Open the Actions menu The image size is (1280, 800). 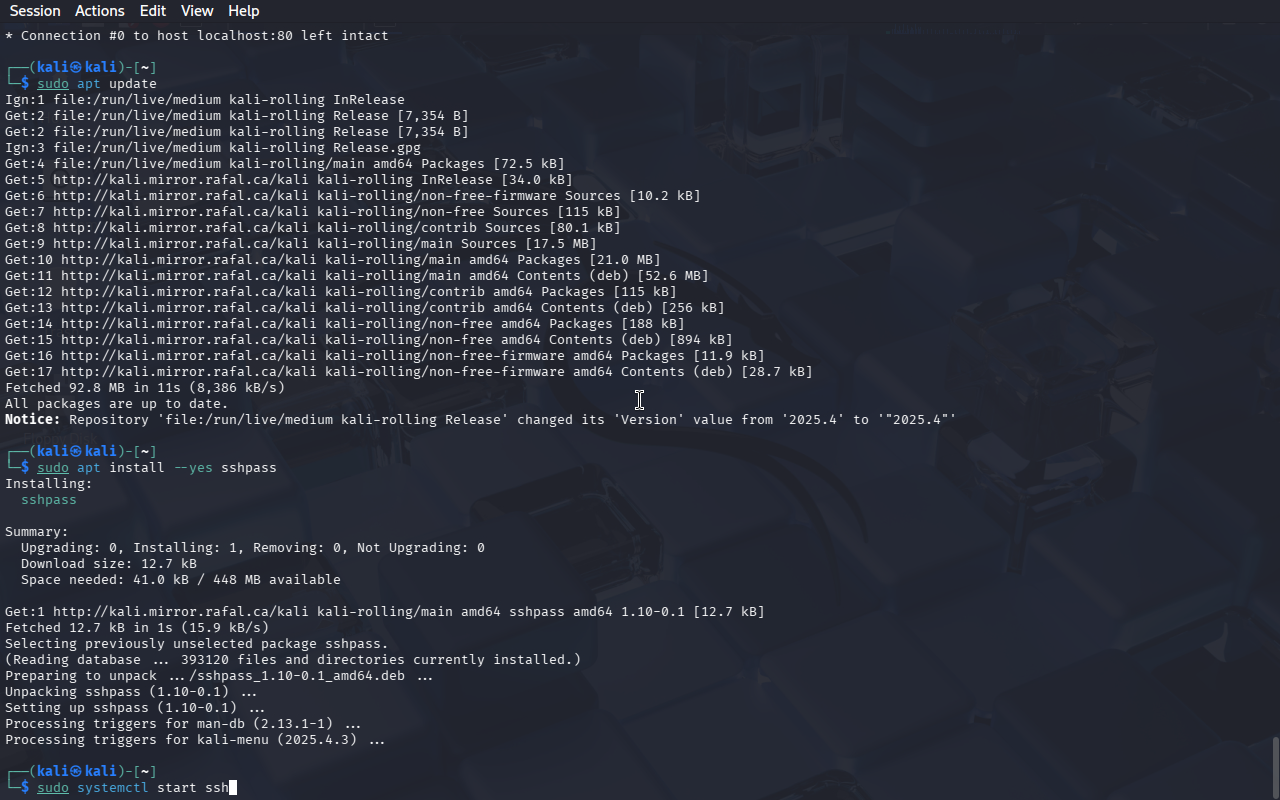click(x=100, y=11)
